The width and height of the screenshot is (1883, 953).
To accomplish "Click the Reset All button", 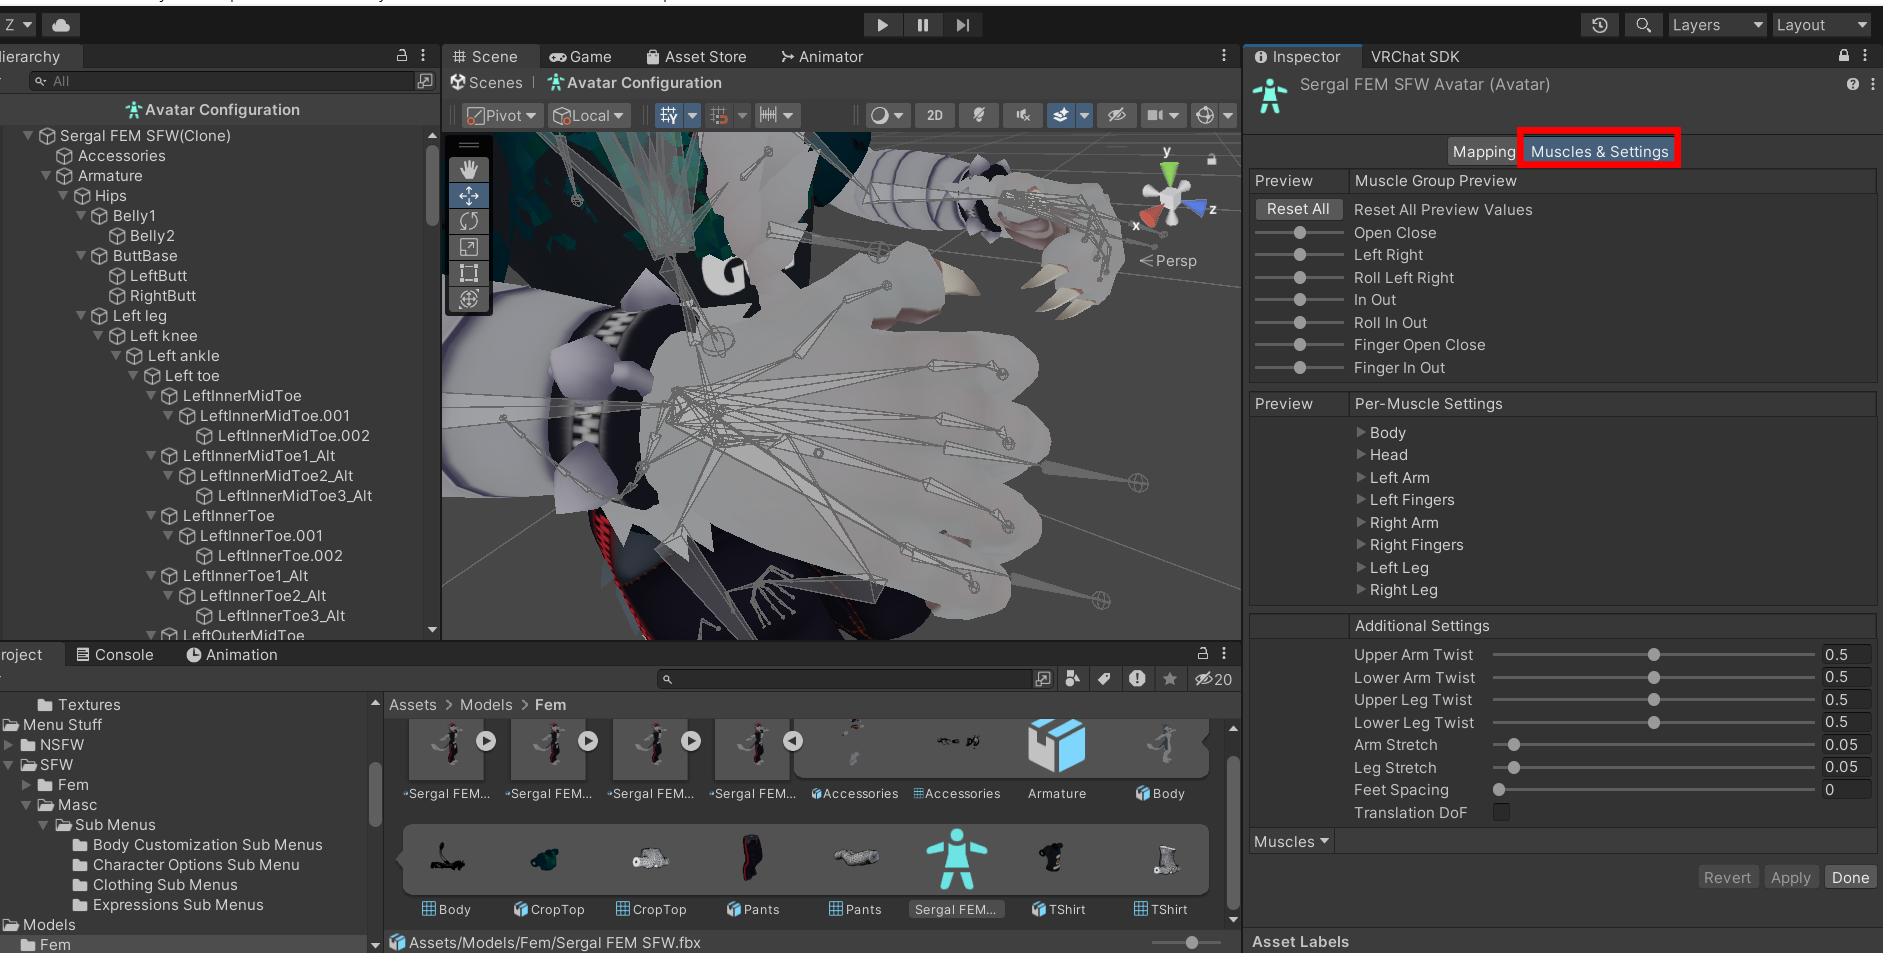I will coord(1297,209).
